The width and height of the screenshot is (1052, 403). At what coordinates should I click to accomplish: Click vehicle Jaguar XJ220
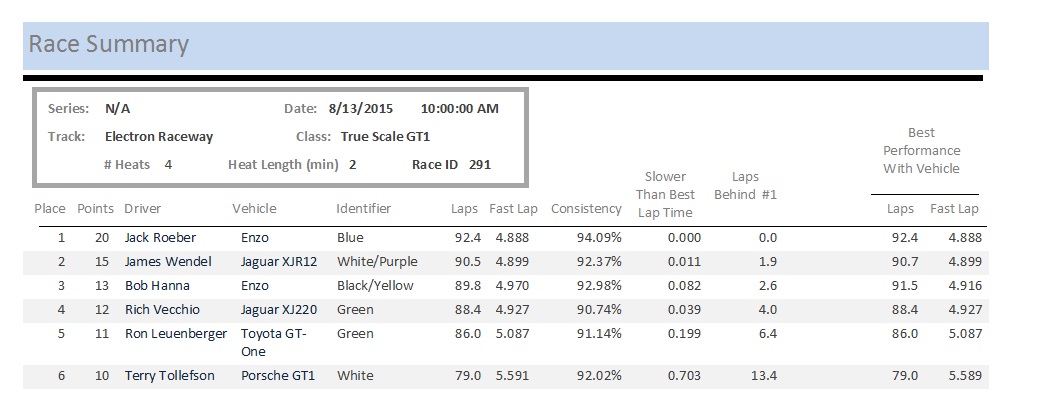[278, 310]
